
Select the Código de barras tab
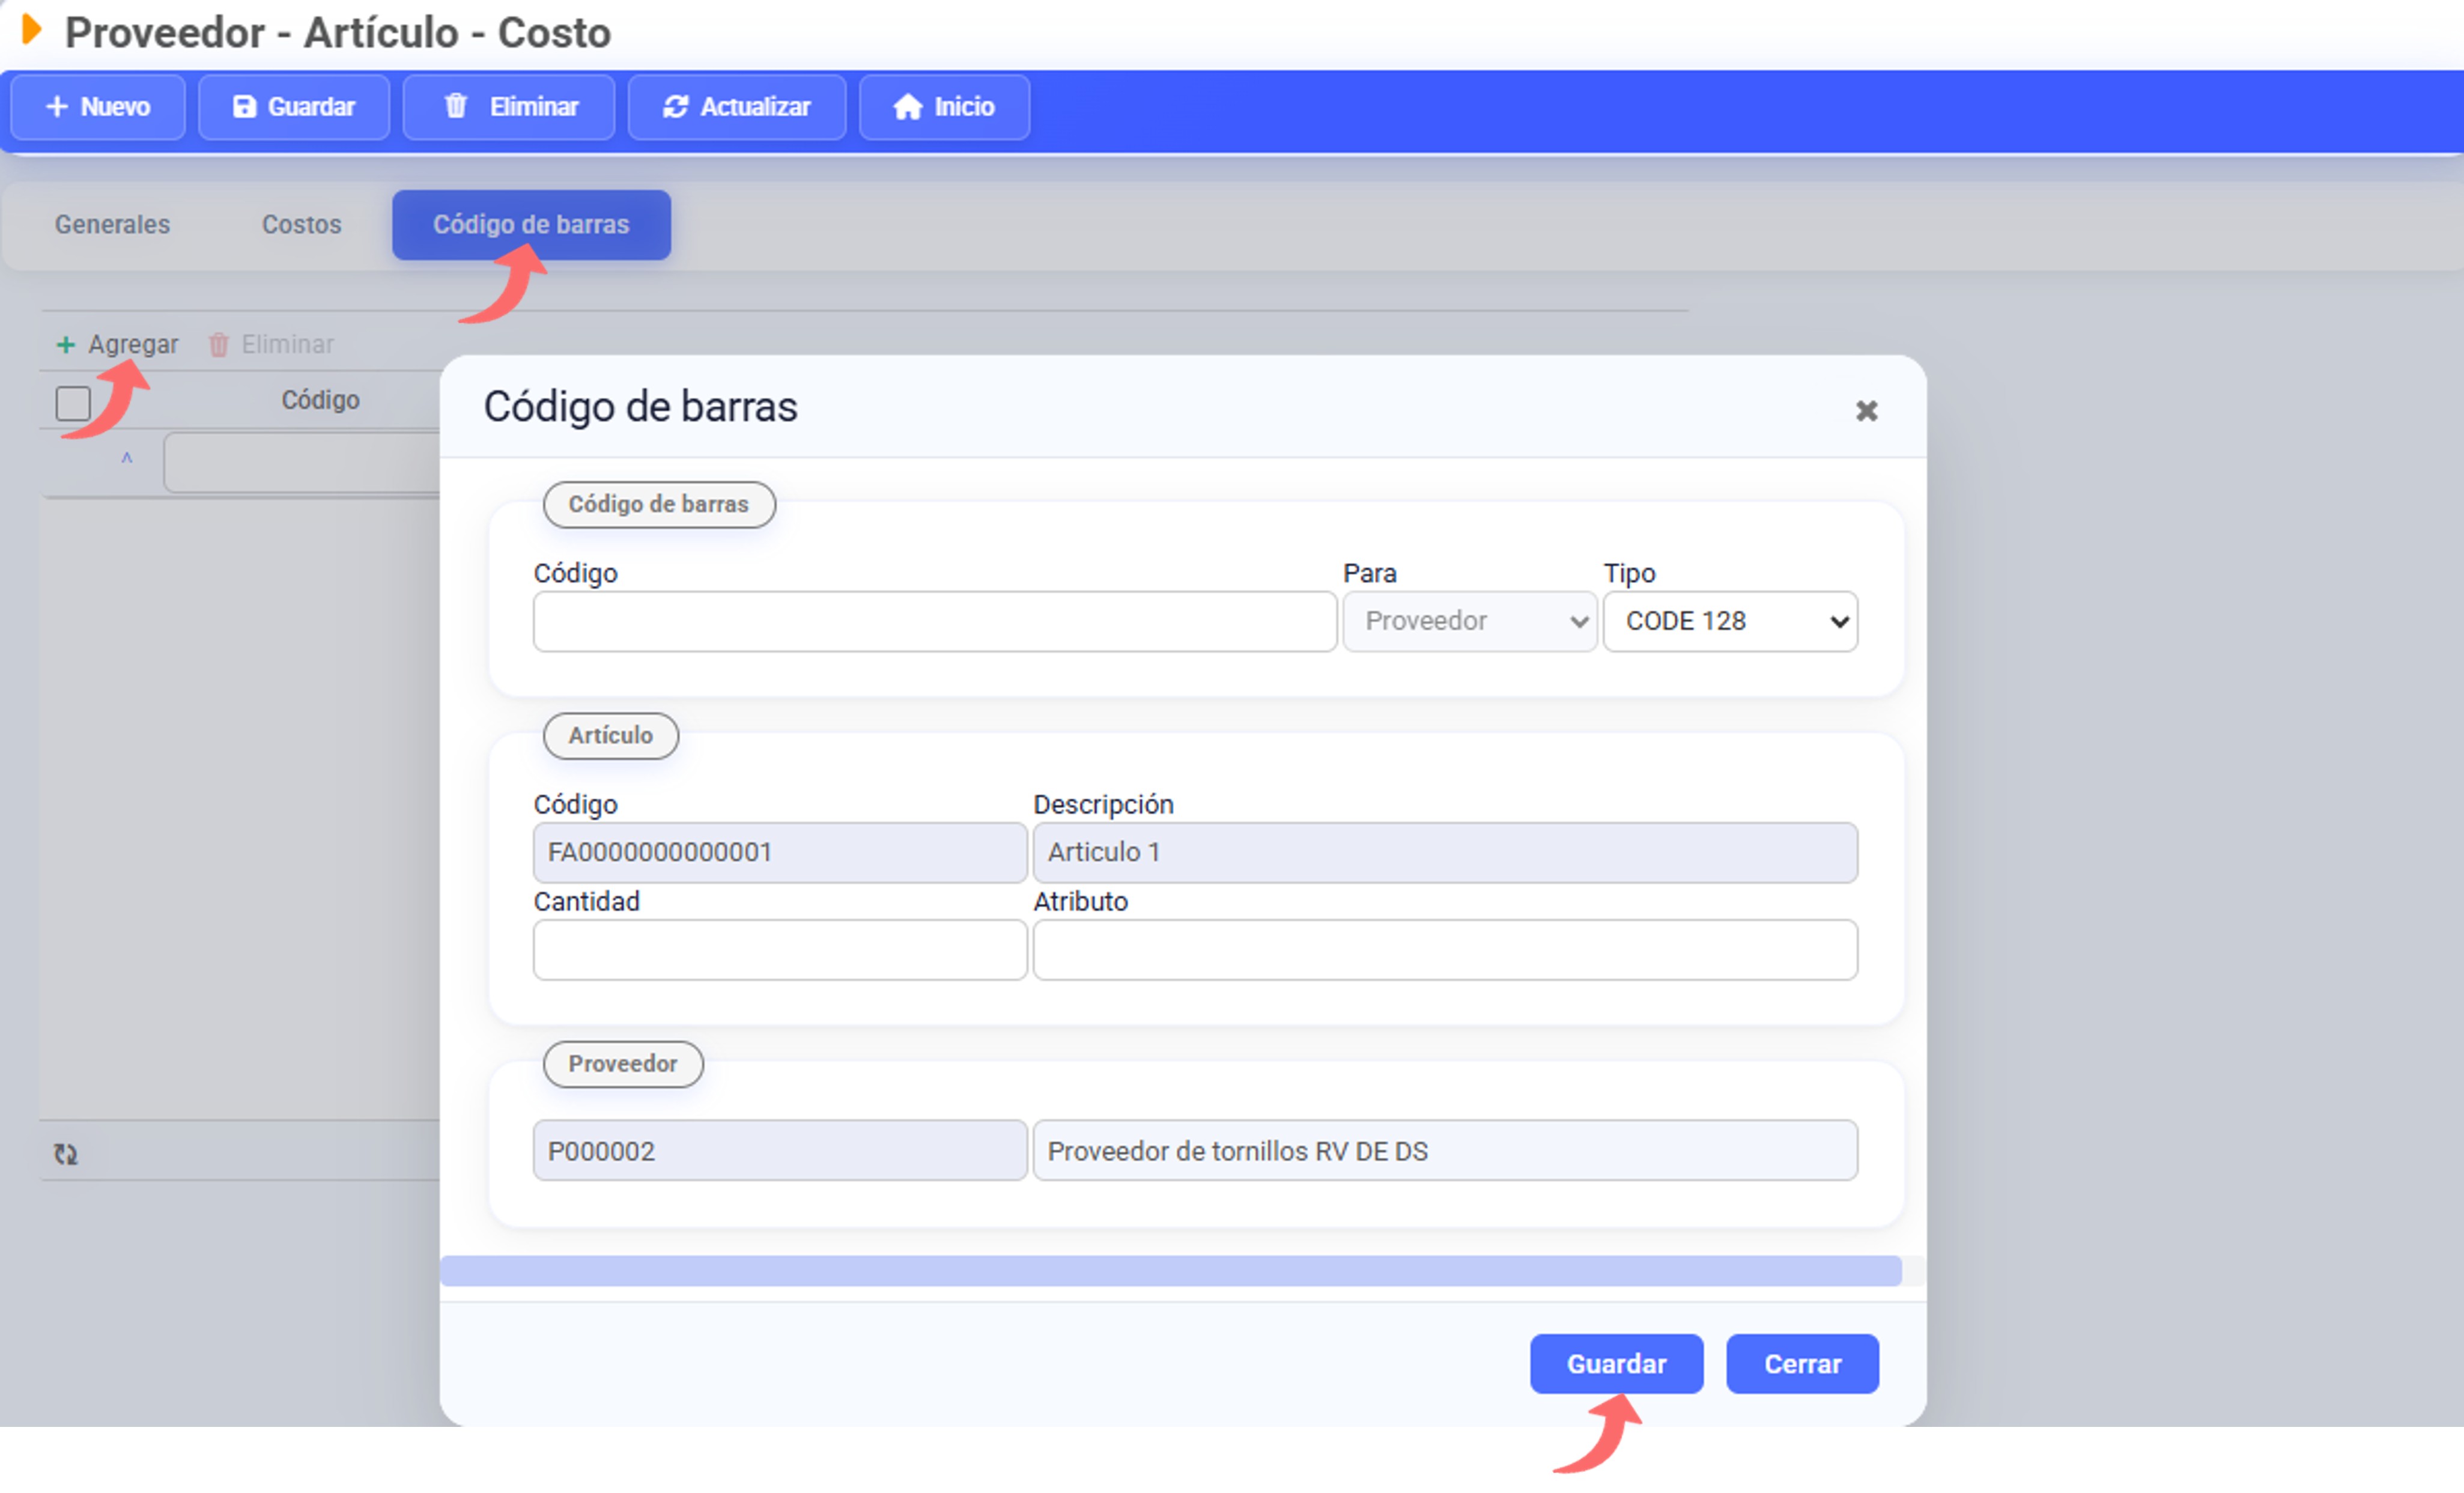pyautogui.click(x=531, y=225)
